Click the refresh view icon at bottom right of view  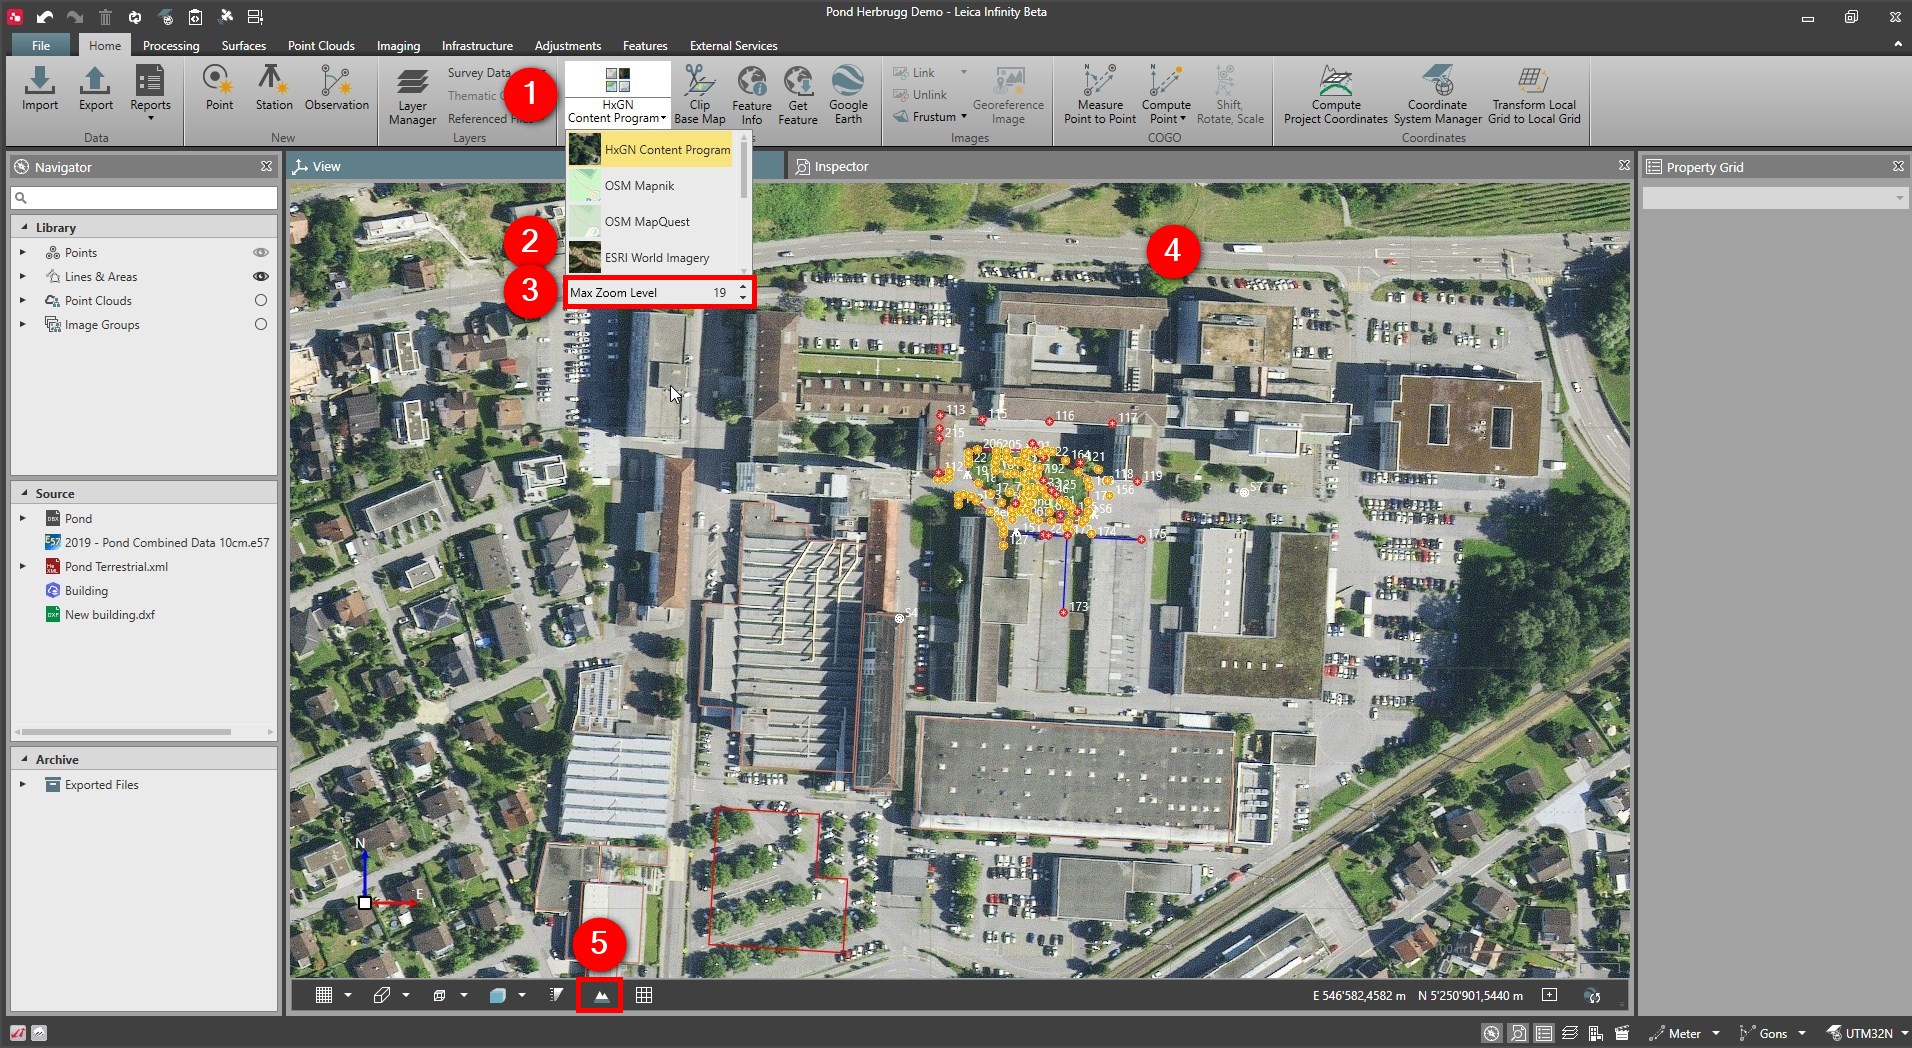1593,995
